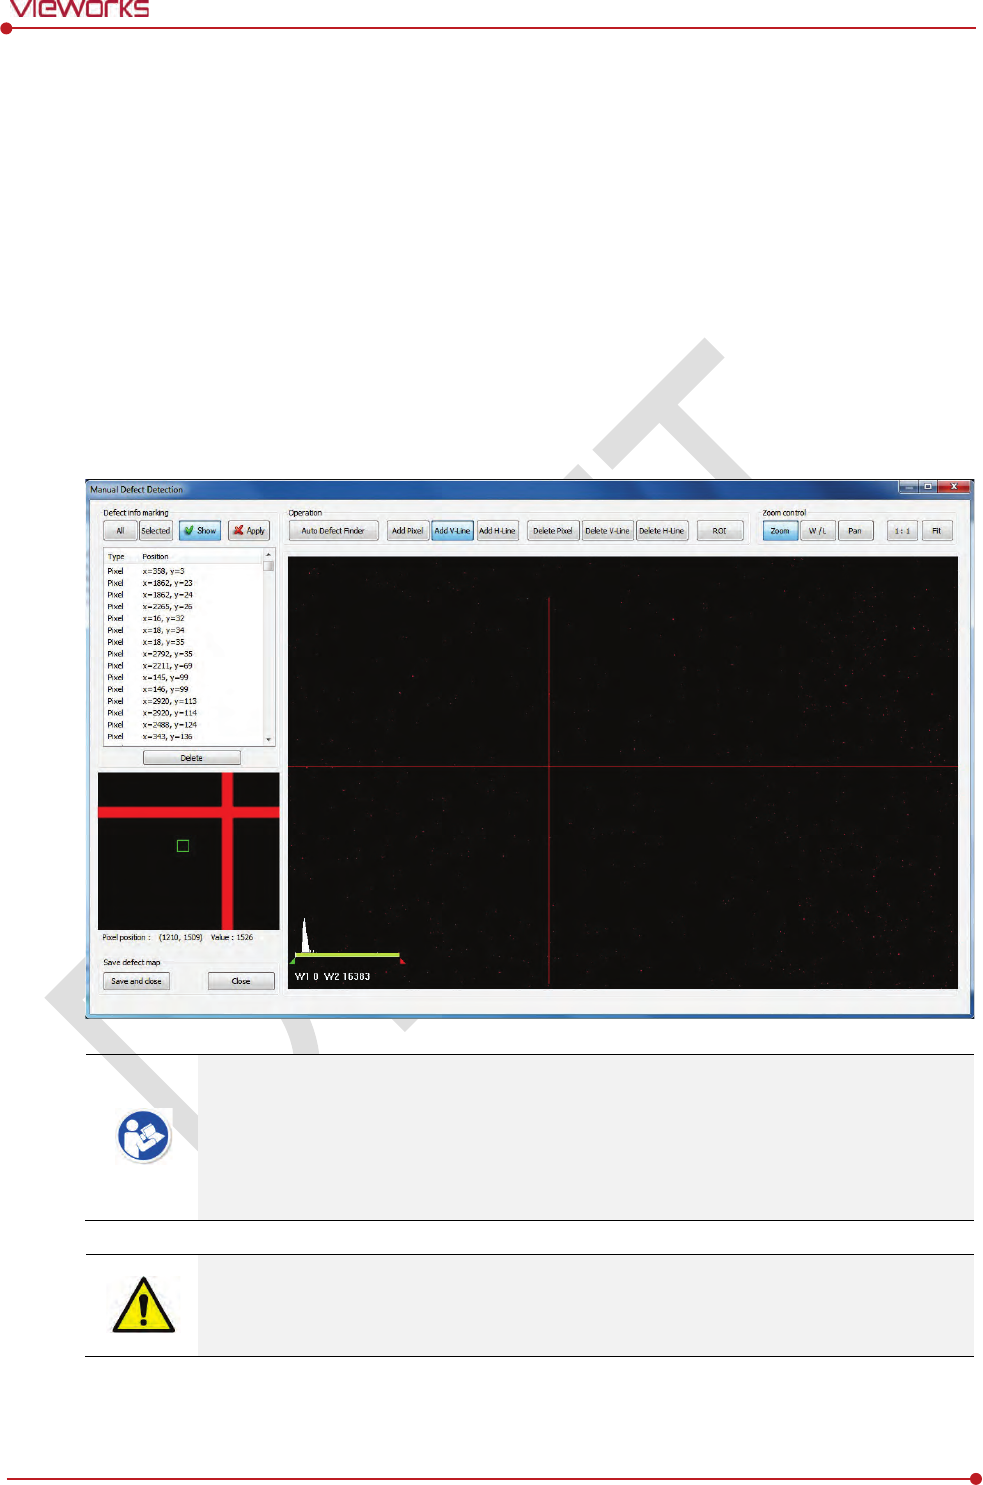This screenshot has height=1485, width=983.
Task: Activate the Zoom control mode
Action: pyautogui.click(x=780, y=531)
